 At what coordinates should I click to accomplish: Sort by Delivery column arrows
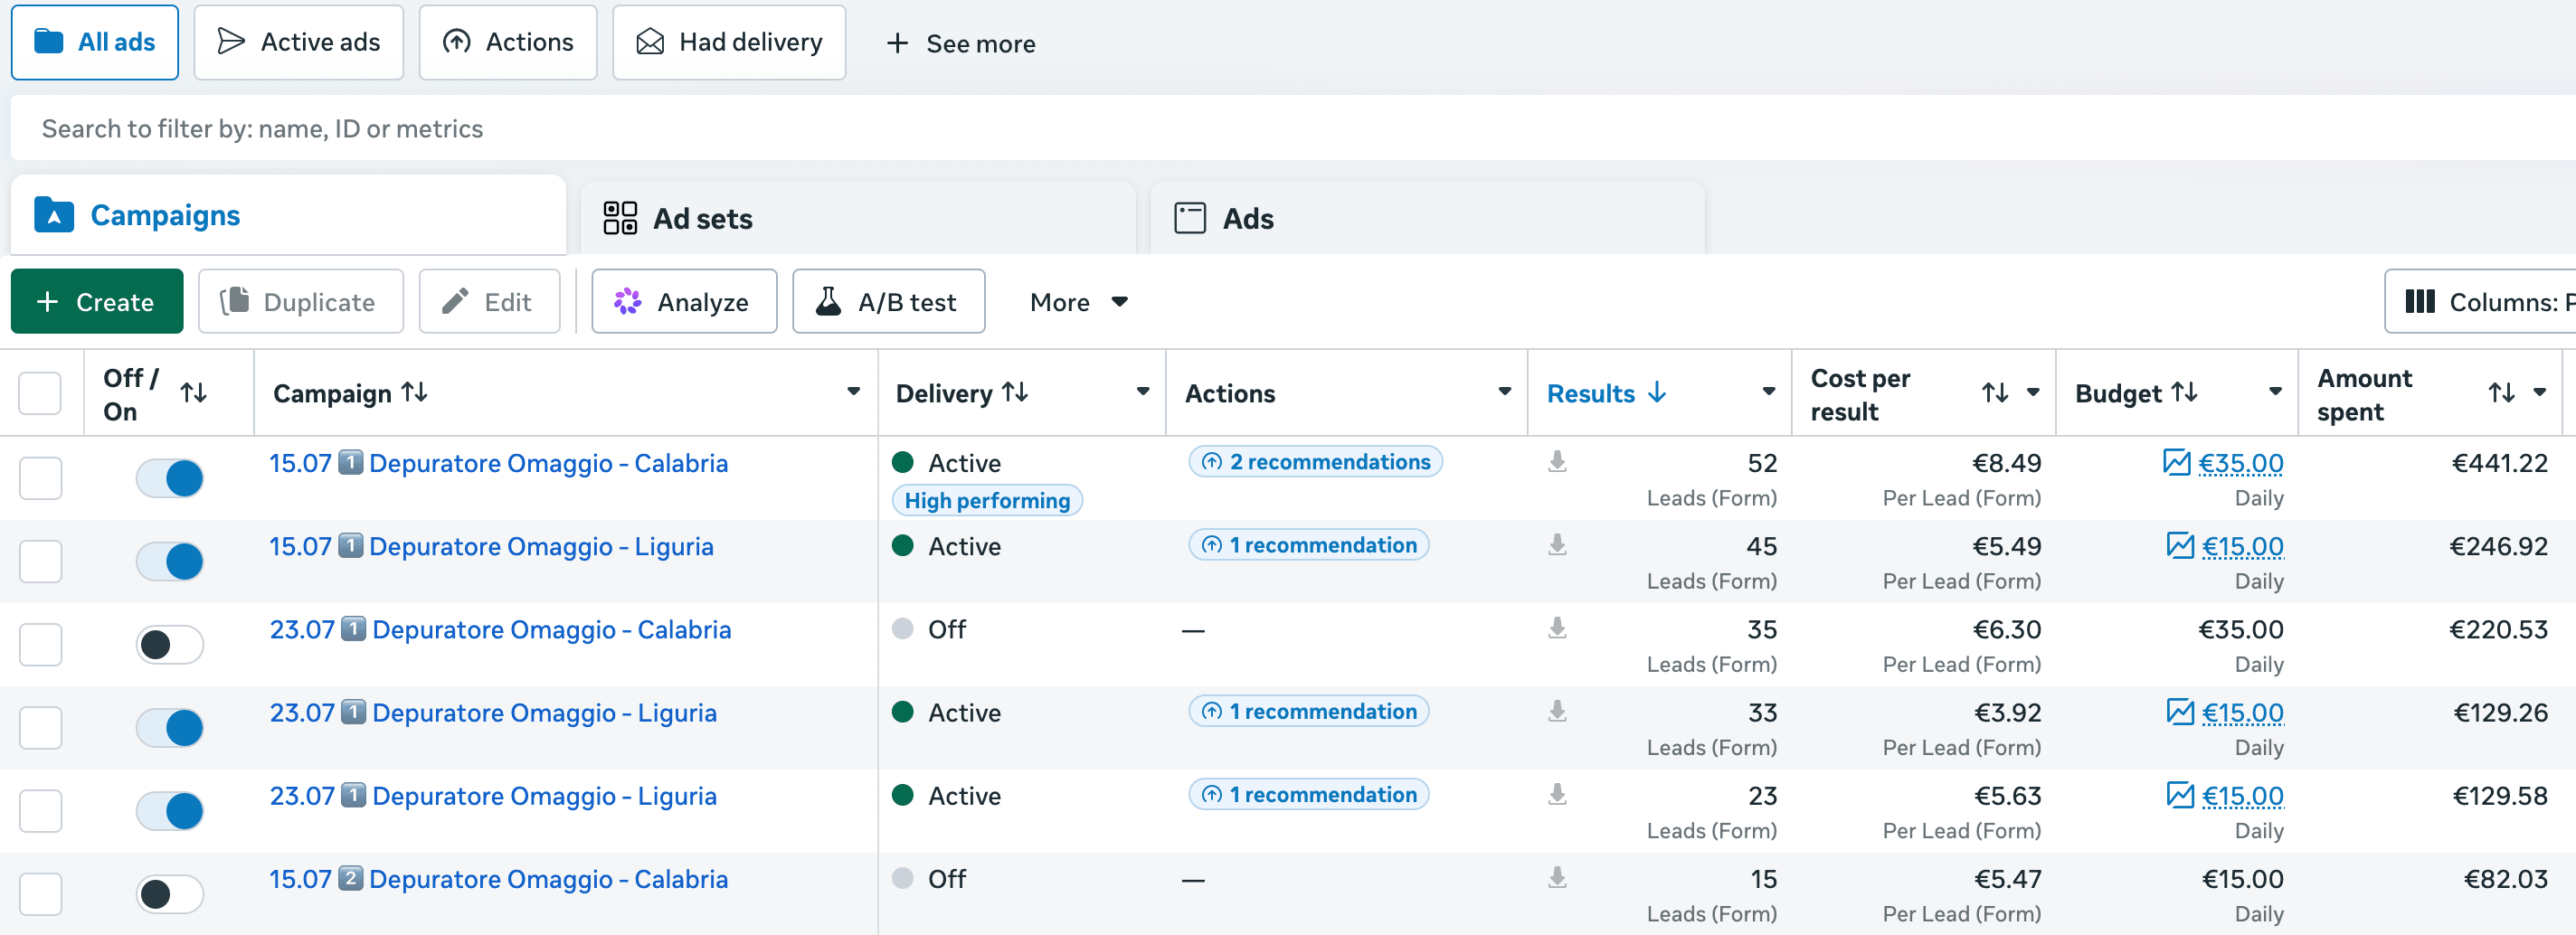point(1015,392)
